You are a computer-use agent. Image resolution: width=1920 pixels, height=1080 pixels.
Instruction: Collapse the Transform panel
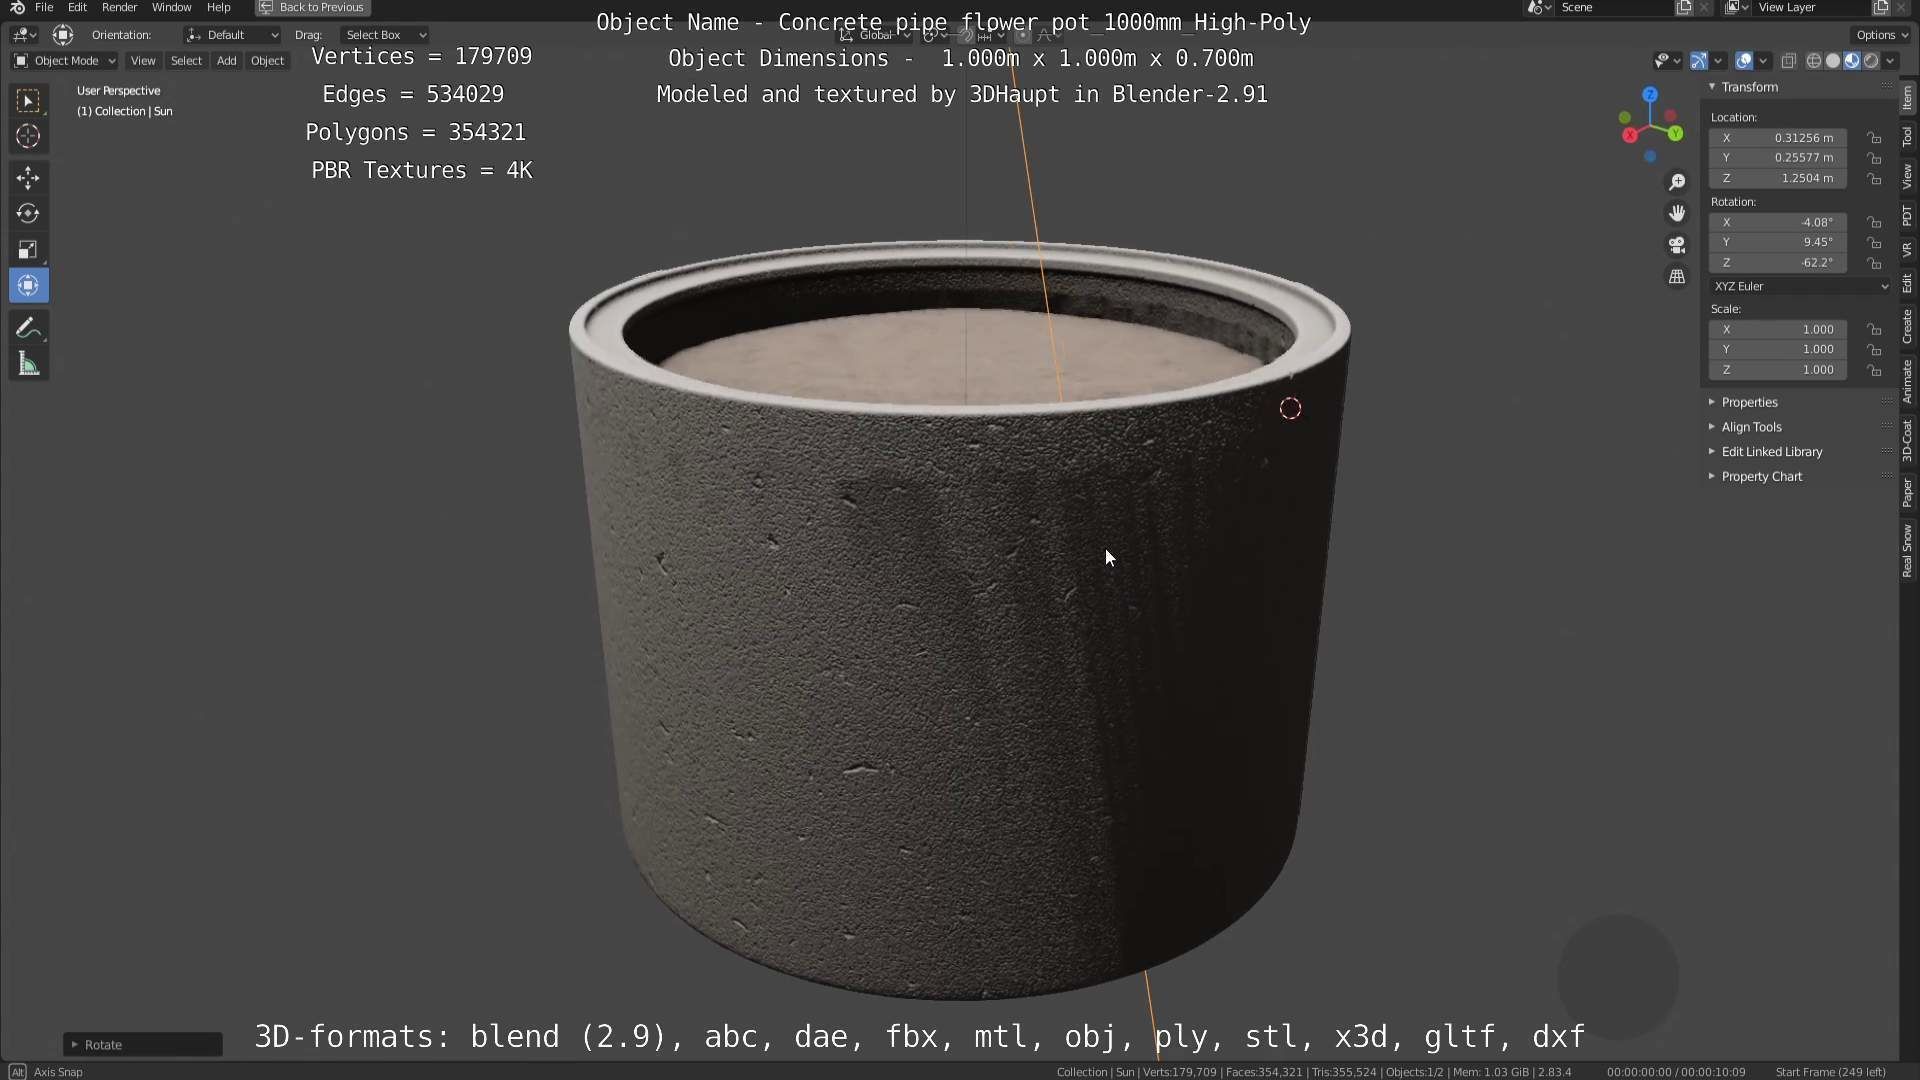(x=1711, y=87)
